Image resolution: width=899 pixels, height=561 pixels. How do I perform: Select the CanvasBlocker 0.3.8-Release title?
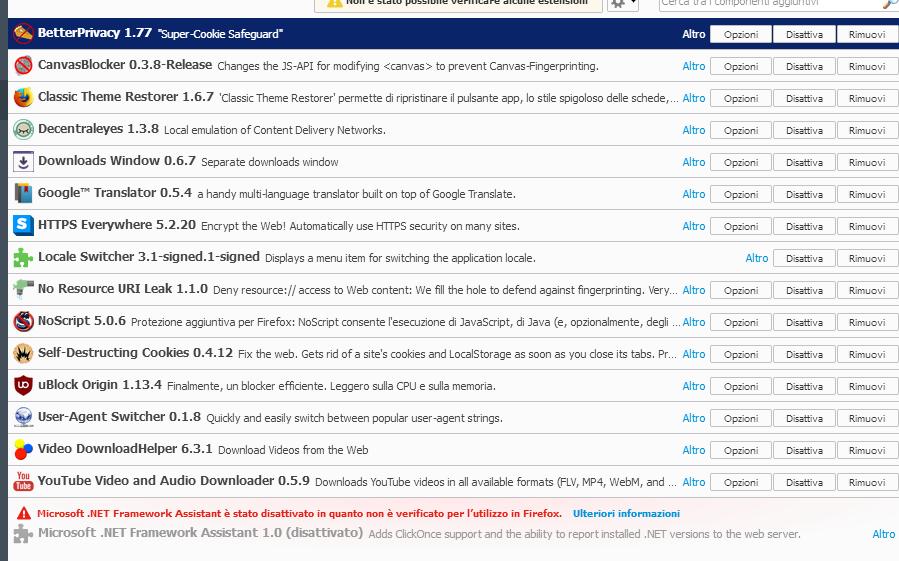[125, 65]
